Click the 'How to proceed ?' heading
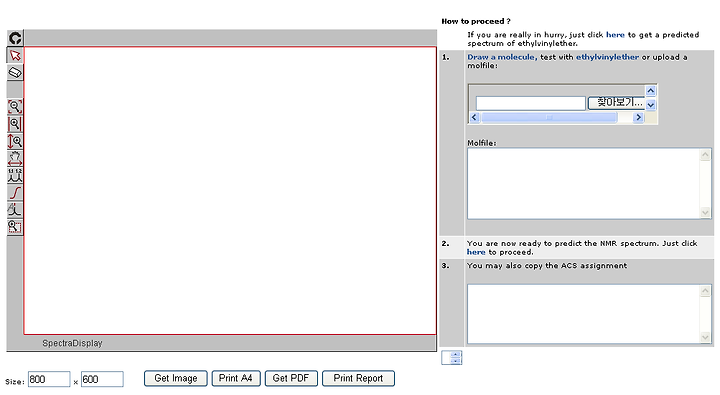This screenshot has width=720, height=395. click(476, 21)
